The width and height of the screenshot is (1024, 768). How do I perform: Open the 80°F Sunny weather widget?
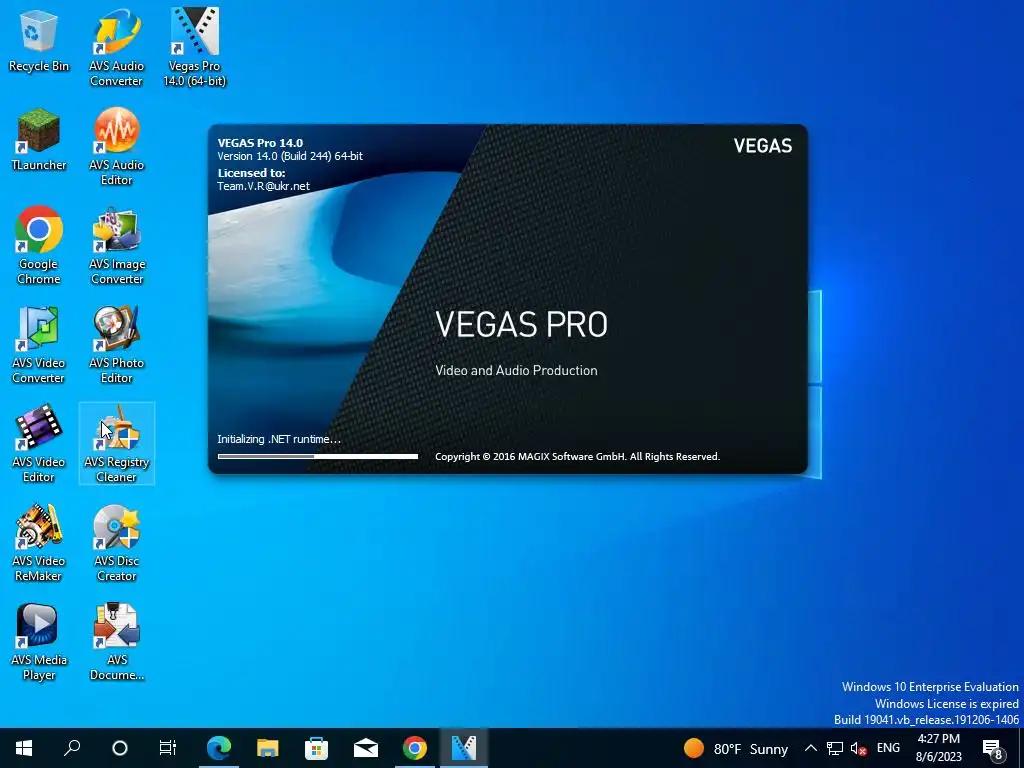coord(736,748)
